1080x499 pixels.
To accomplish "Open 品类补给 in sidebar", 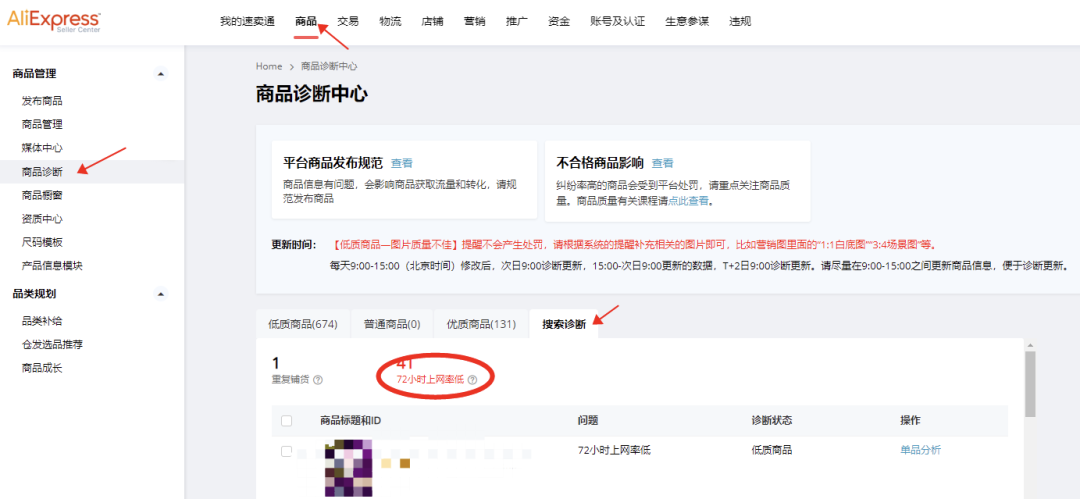I will (x=42, y=321).
